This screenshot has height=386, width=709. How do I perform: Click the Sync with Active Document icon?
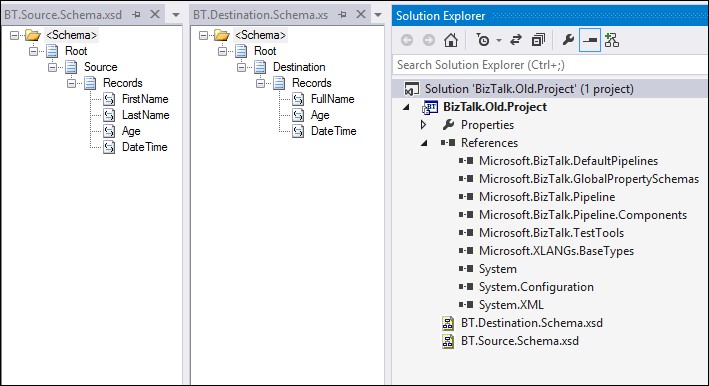pyautogui.click(x=516, y=40)
